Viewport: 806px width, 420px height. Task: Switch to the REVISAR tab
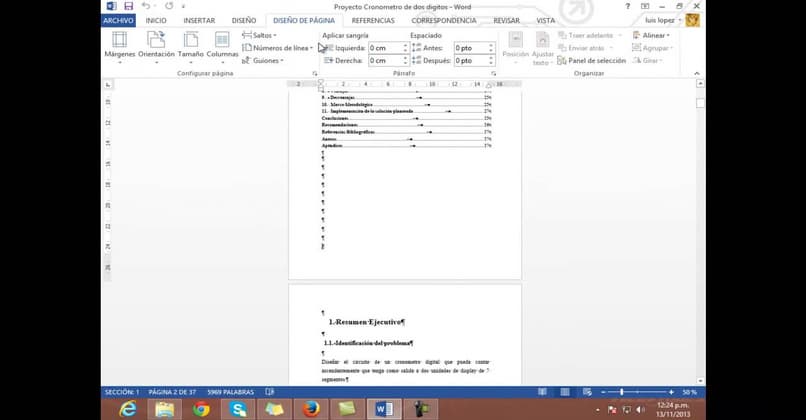pyautogui.click(x=506, y=21)
